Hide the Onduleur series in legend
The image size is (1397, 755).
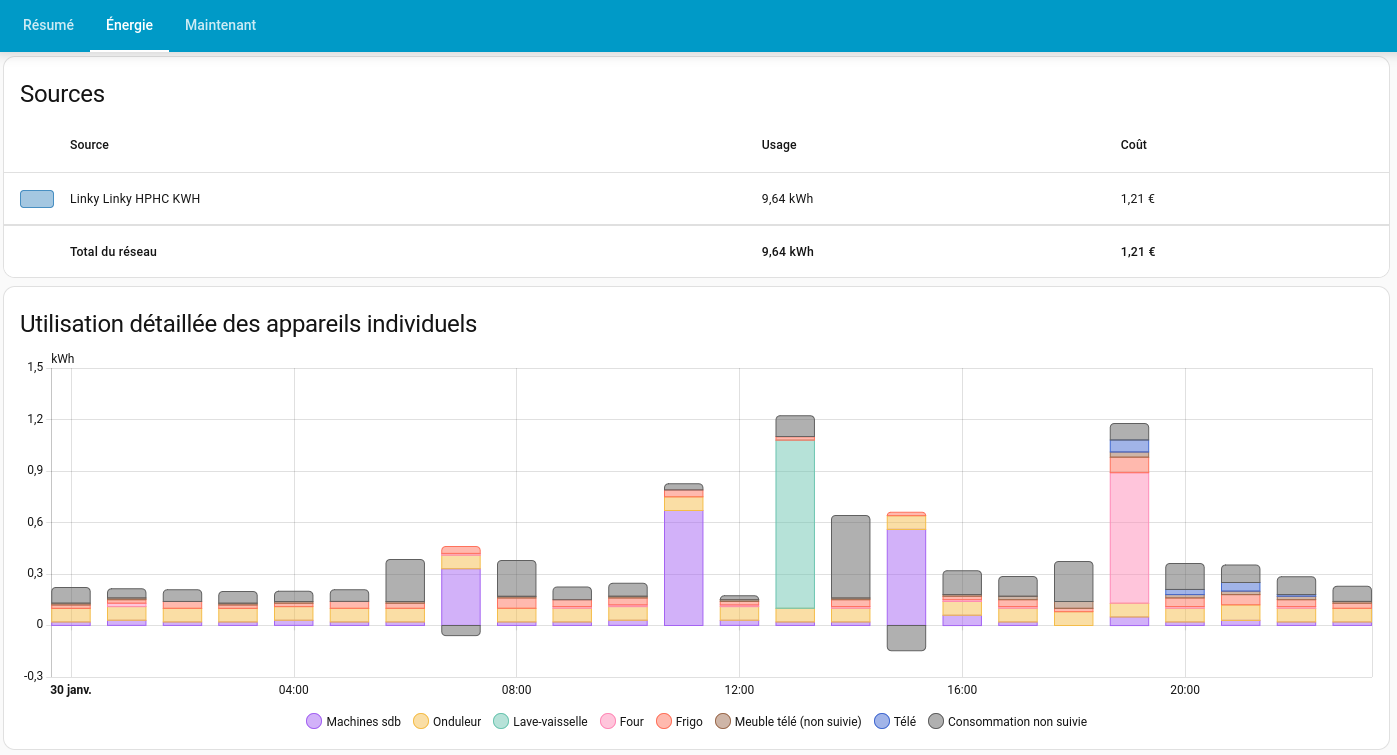coord(447,721)
